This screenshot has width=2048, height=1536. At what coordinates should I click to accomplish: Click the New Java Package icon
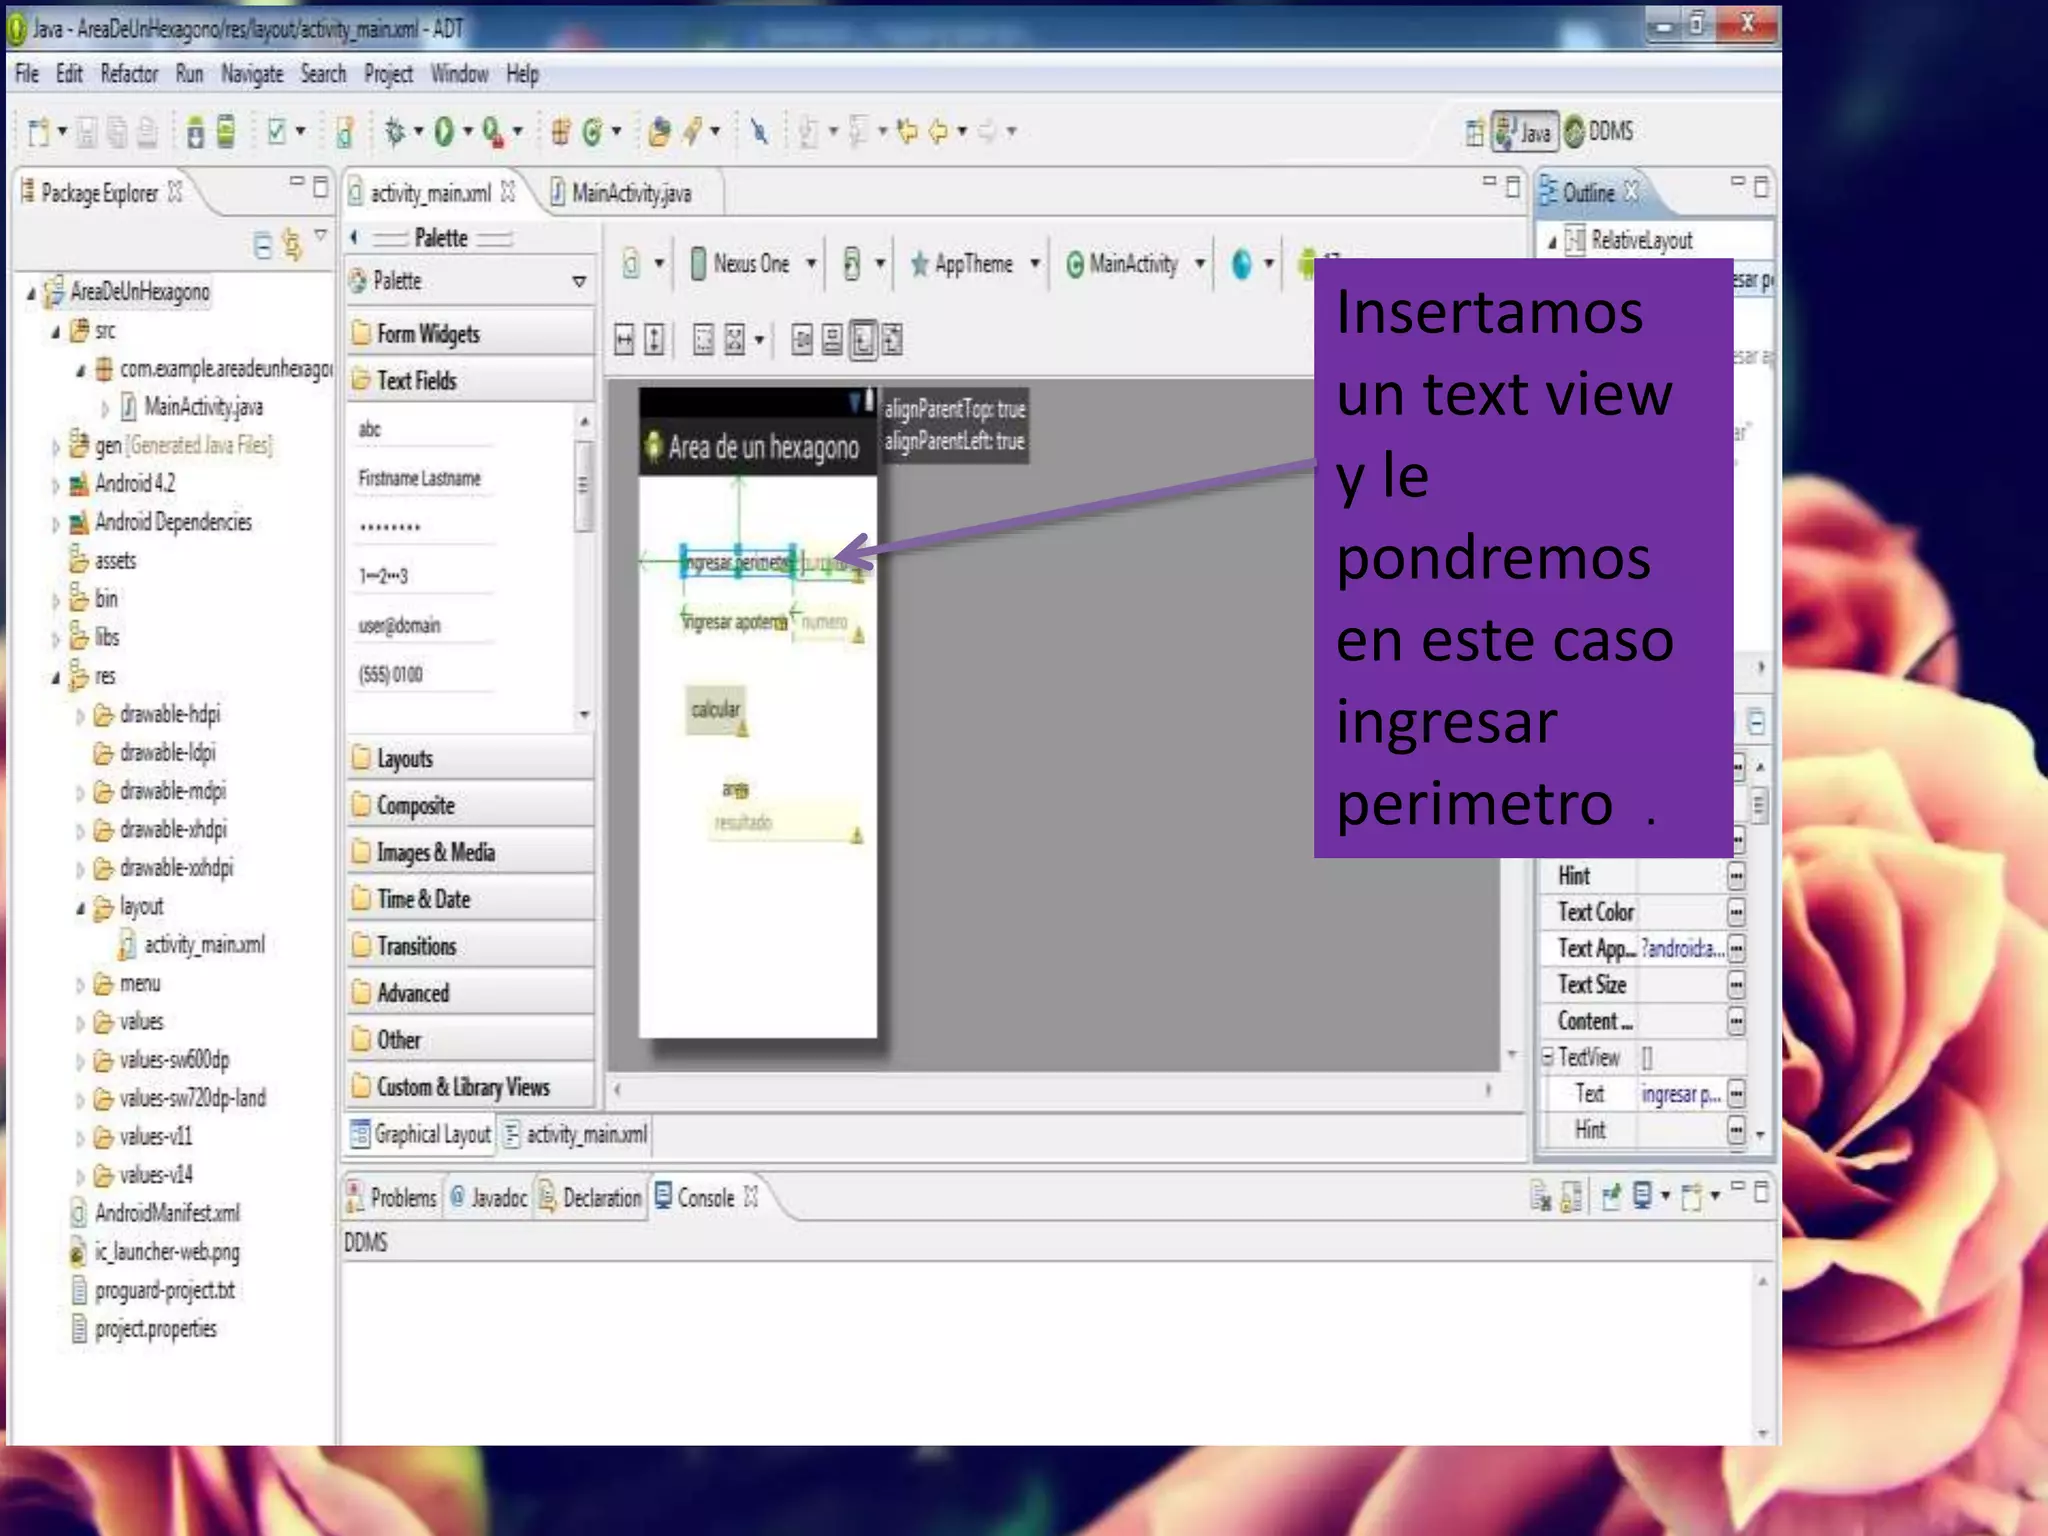(560, 131)
